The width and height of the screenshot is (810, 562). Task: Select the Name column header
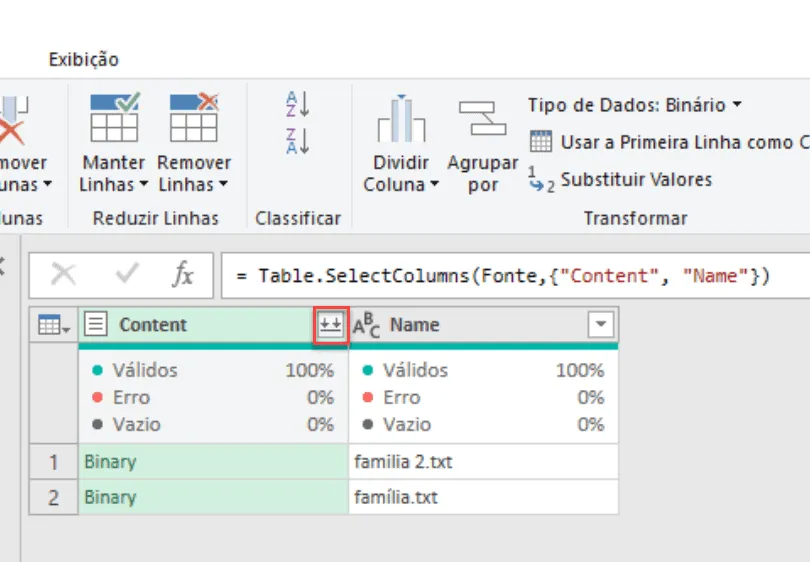tap(484, 325)
